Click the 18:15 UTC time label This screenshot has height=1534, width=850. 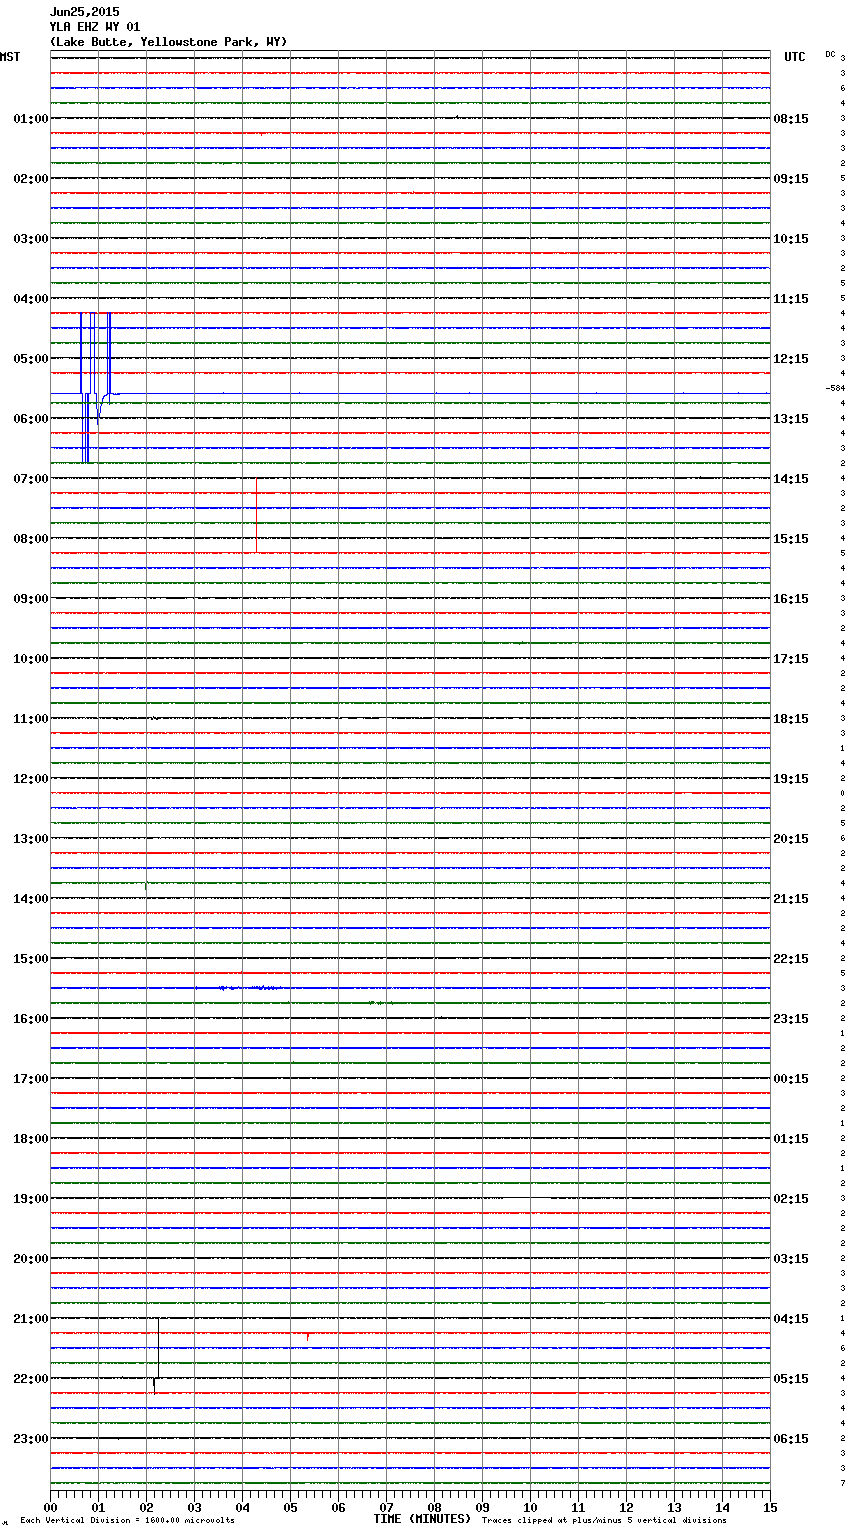[791, 719]
